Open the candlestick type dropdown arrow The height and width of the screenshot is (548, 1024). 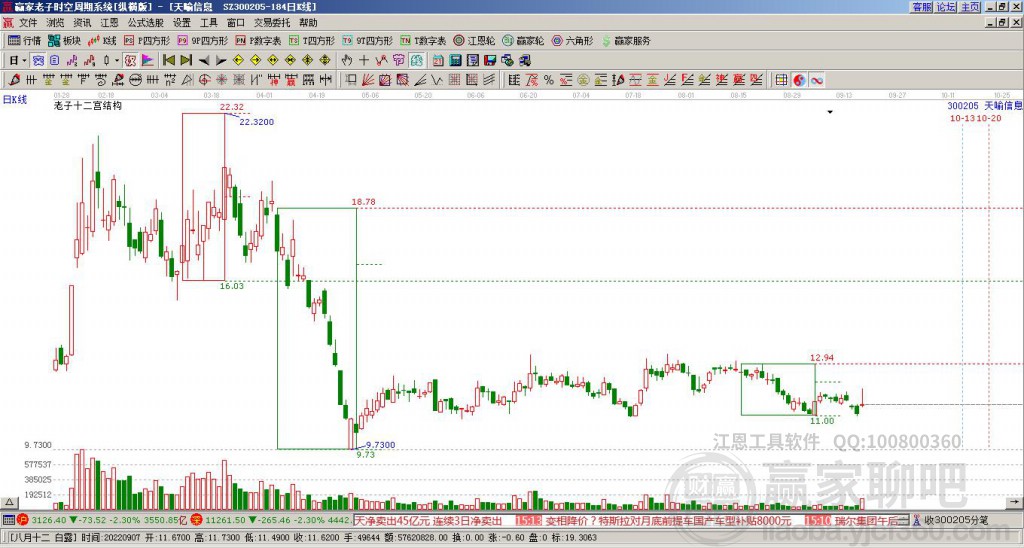117,60
